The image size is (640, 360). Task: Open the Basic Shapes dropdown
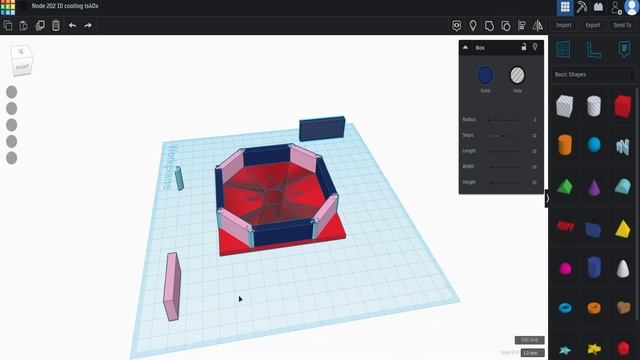click(x=594, y=75)
